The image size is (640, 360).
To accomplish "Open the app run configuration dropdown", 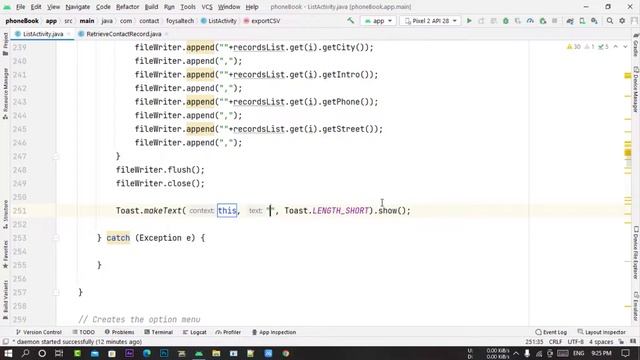I will point(378,20).
